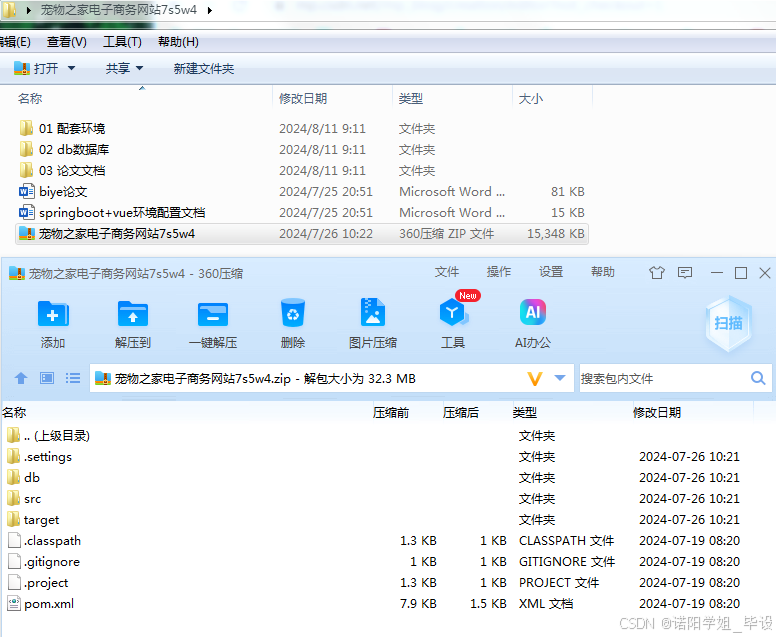Open the 文件 menu in 360压缩
This screenshot has width=776, height=637.
pos(447,272)
